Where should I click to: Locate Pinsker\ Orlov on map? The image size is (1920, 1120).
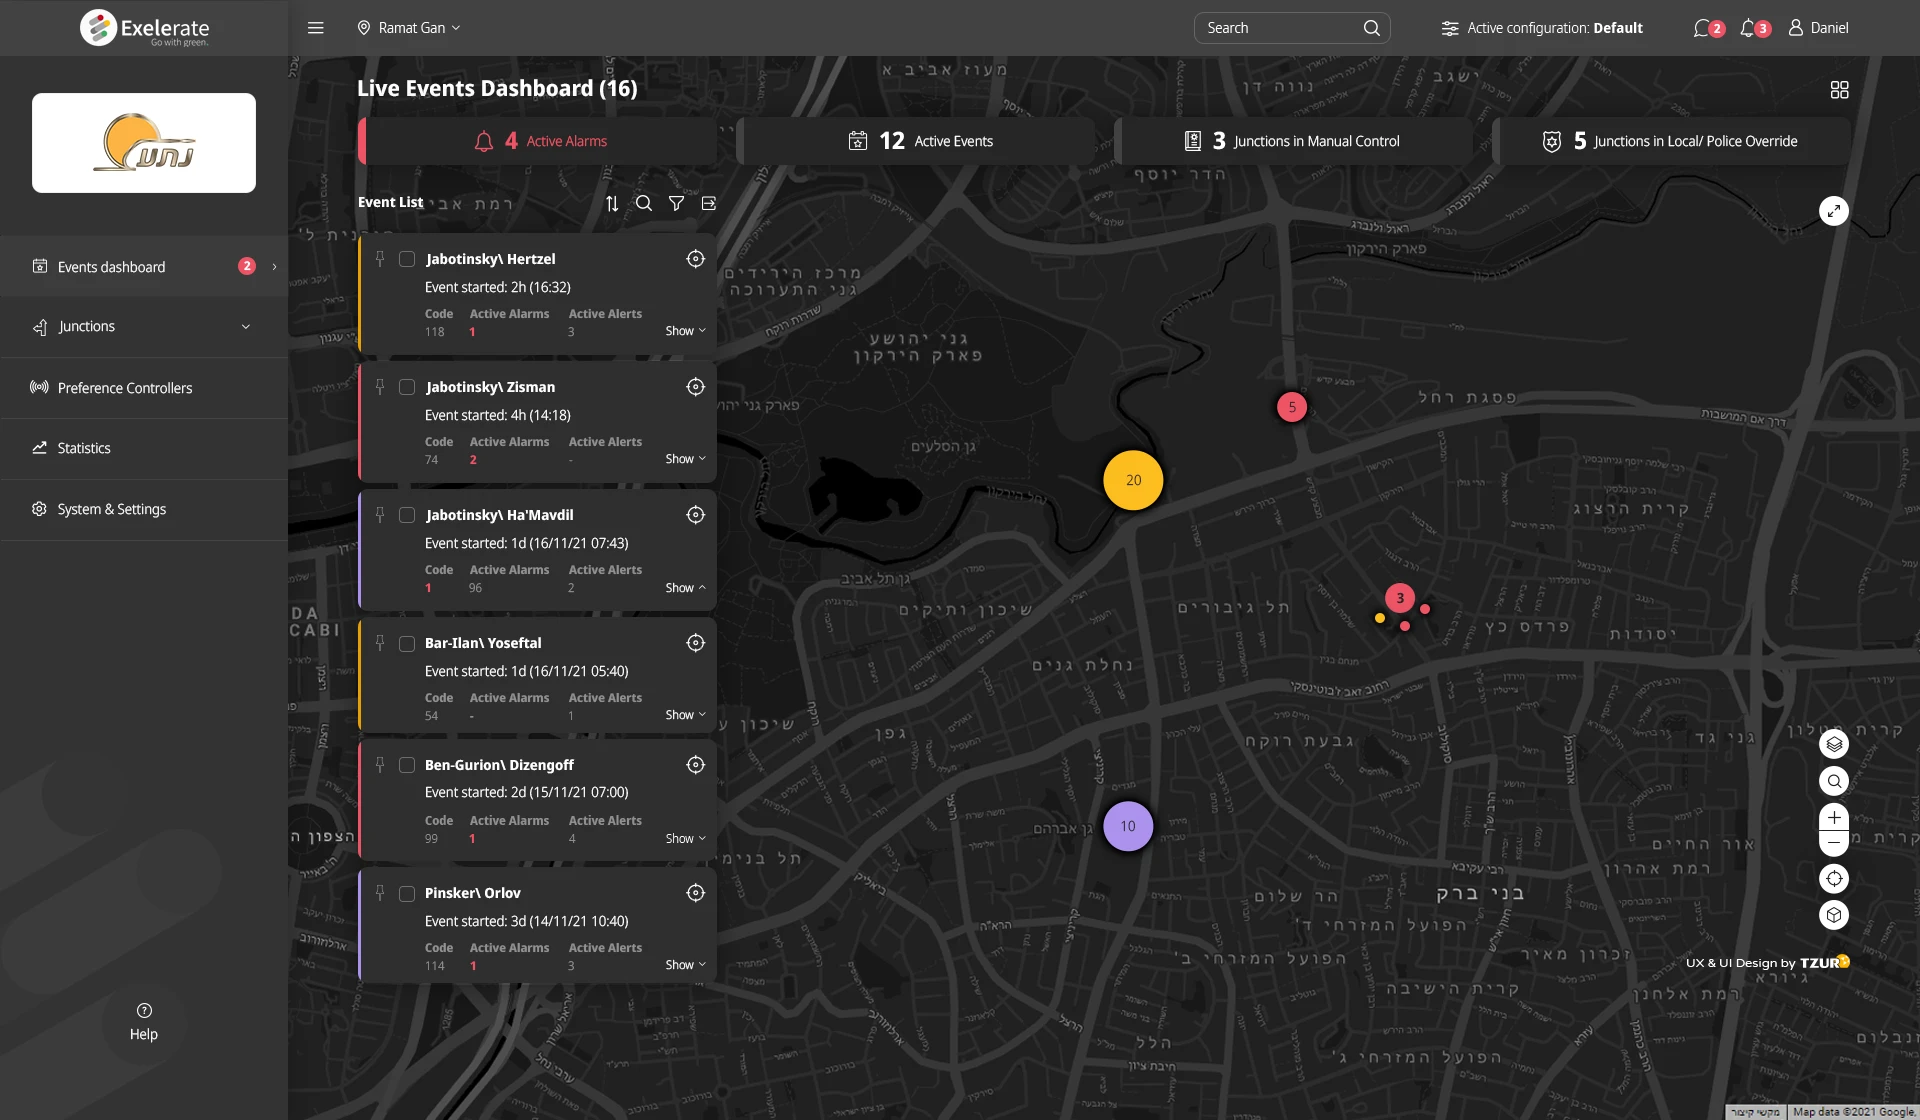[696, 893]
